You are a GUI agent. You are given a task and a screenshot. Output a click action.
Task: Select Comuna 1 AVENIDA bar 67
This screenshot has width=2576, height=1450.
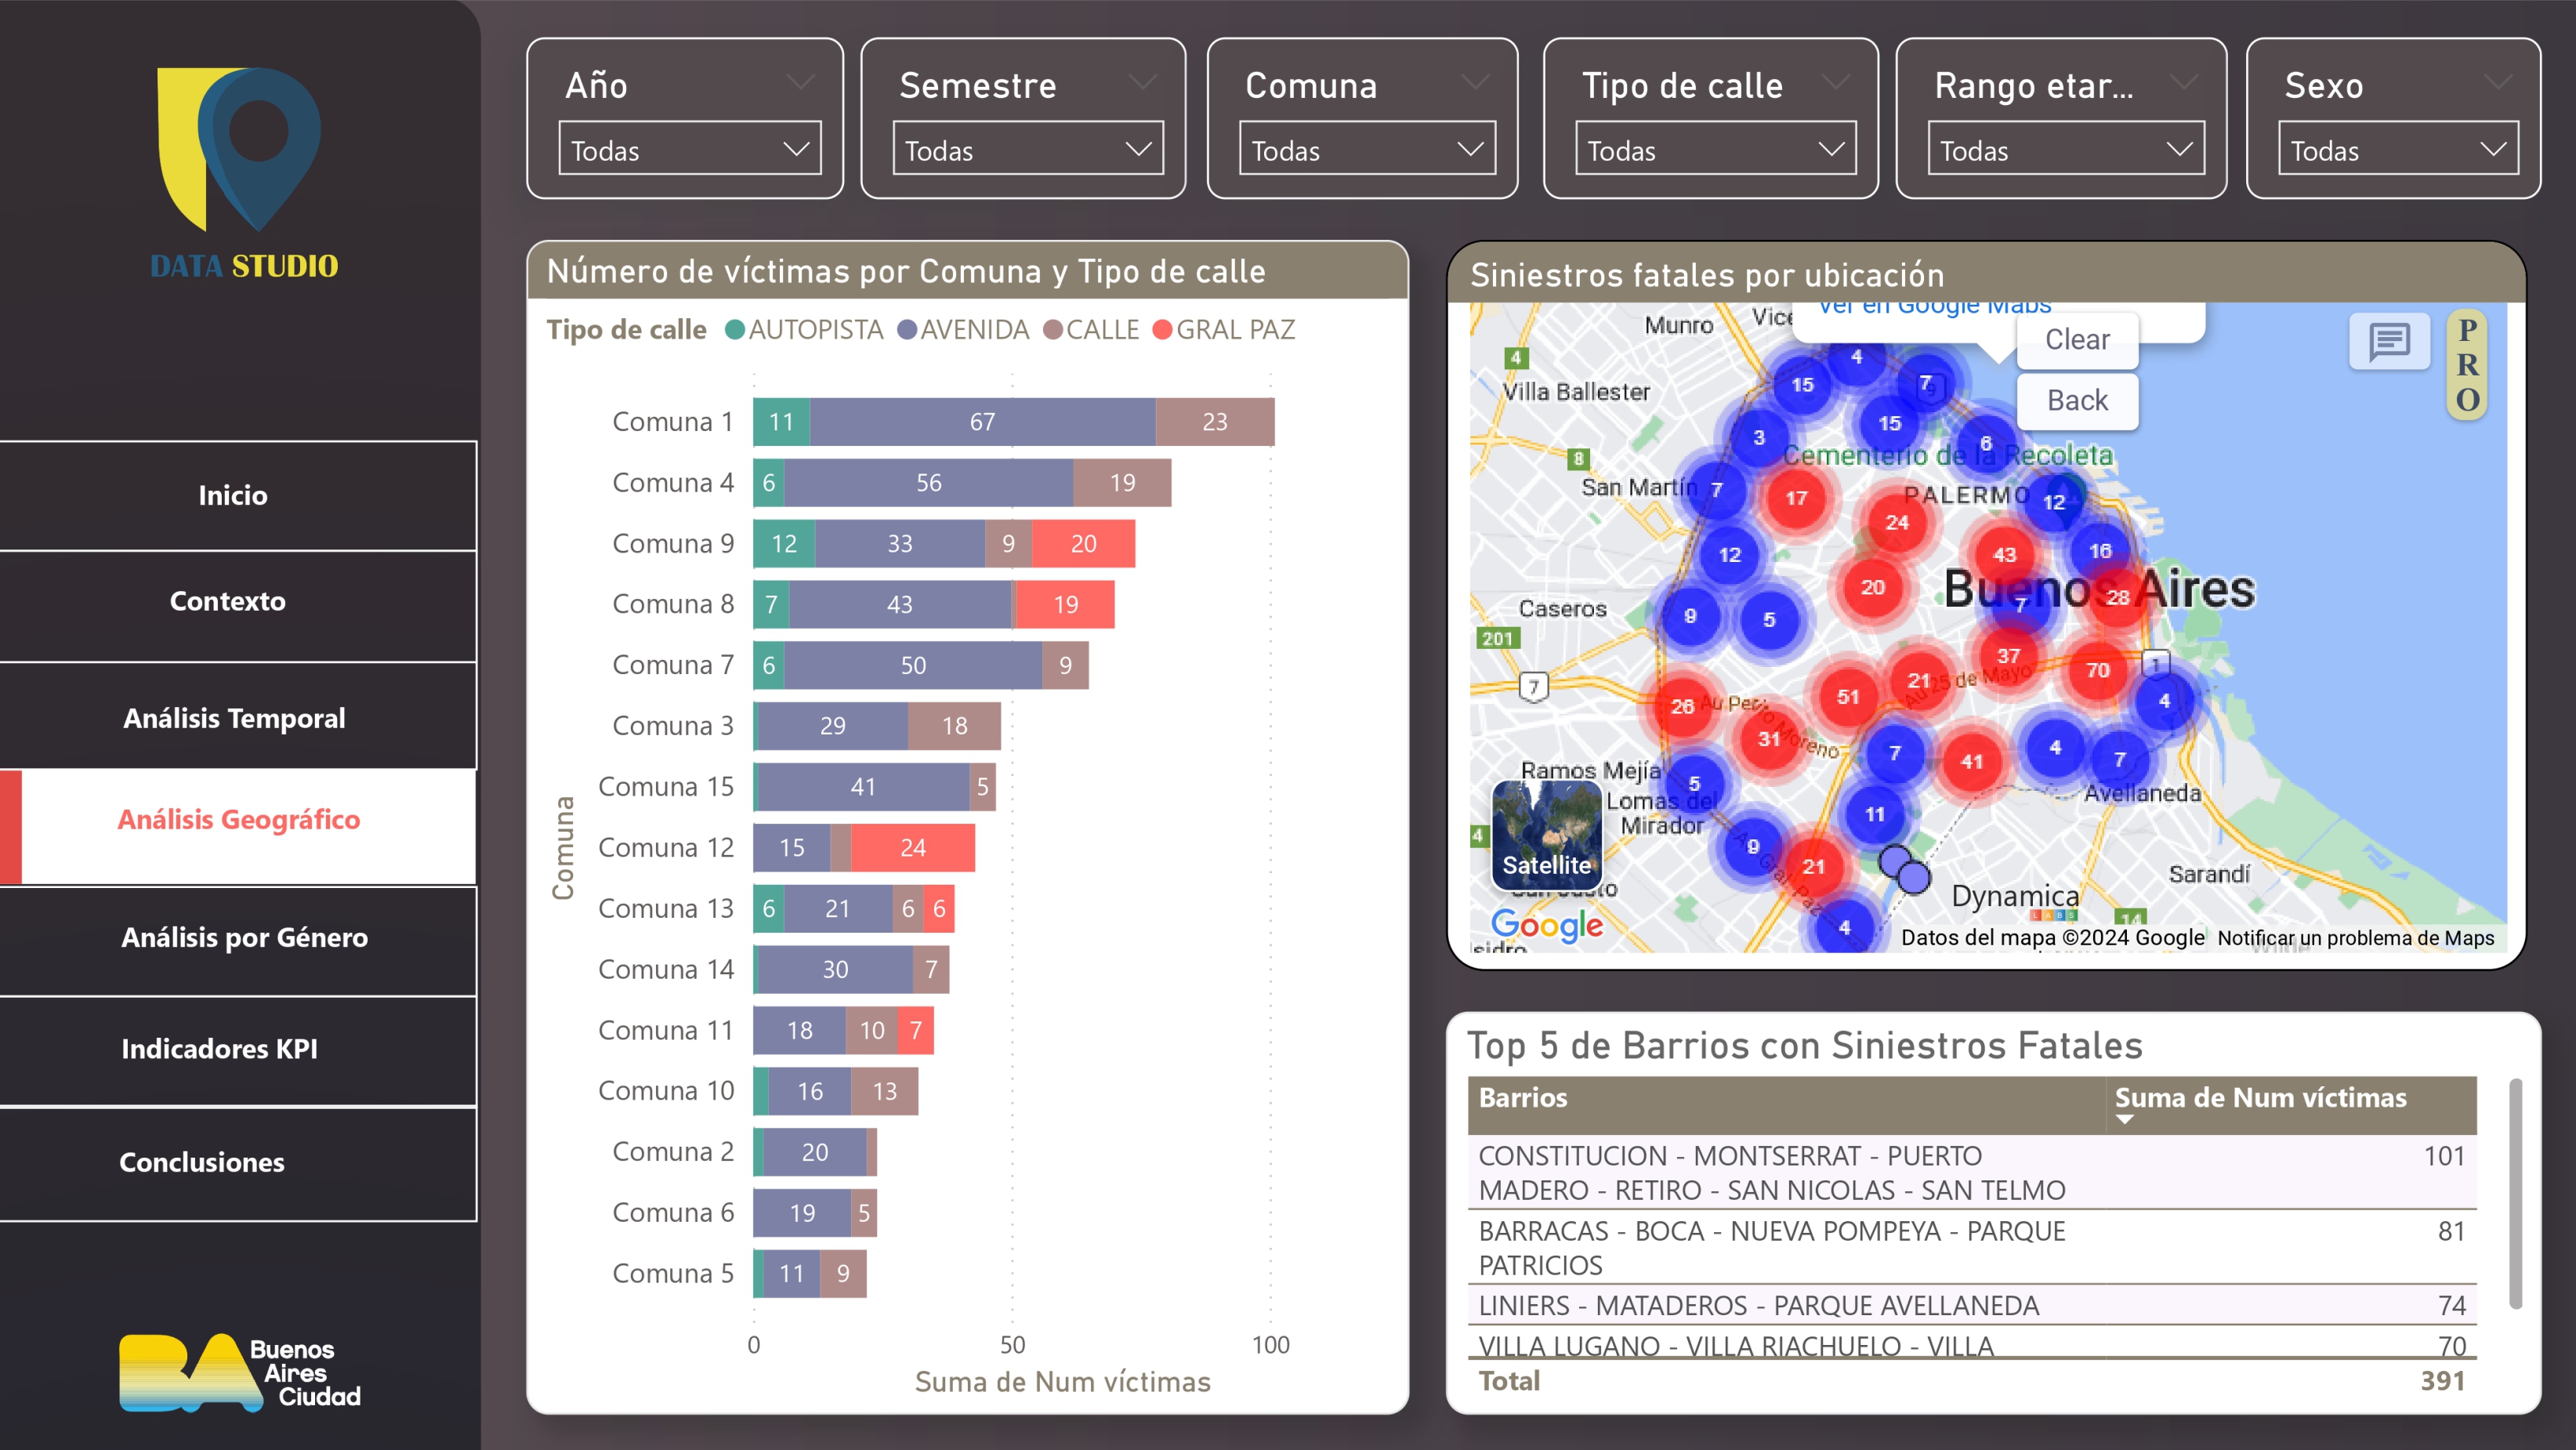[982, 422]
